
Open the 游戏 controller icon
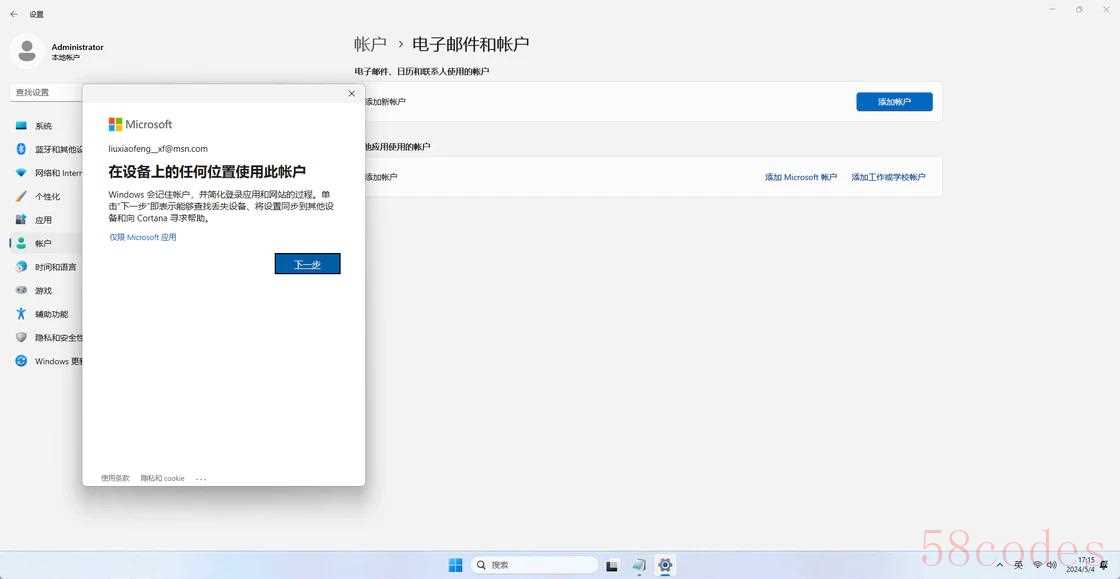pos(21,290)
